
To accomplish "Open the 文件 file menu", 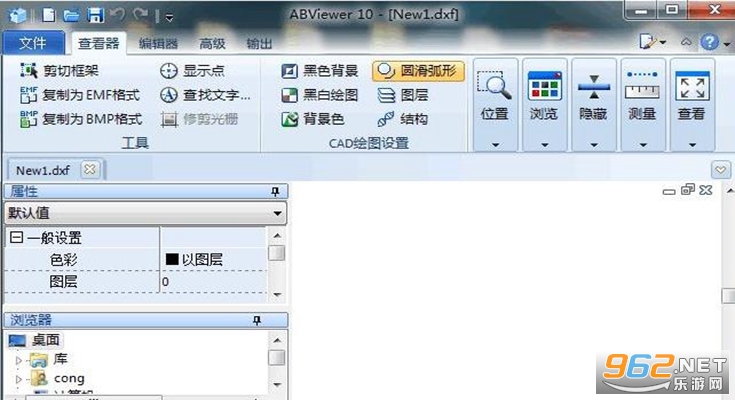I will click(x=33, y=43).
